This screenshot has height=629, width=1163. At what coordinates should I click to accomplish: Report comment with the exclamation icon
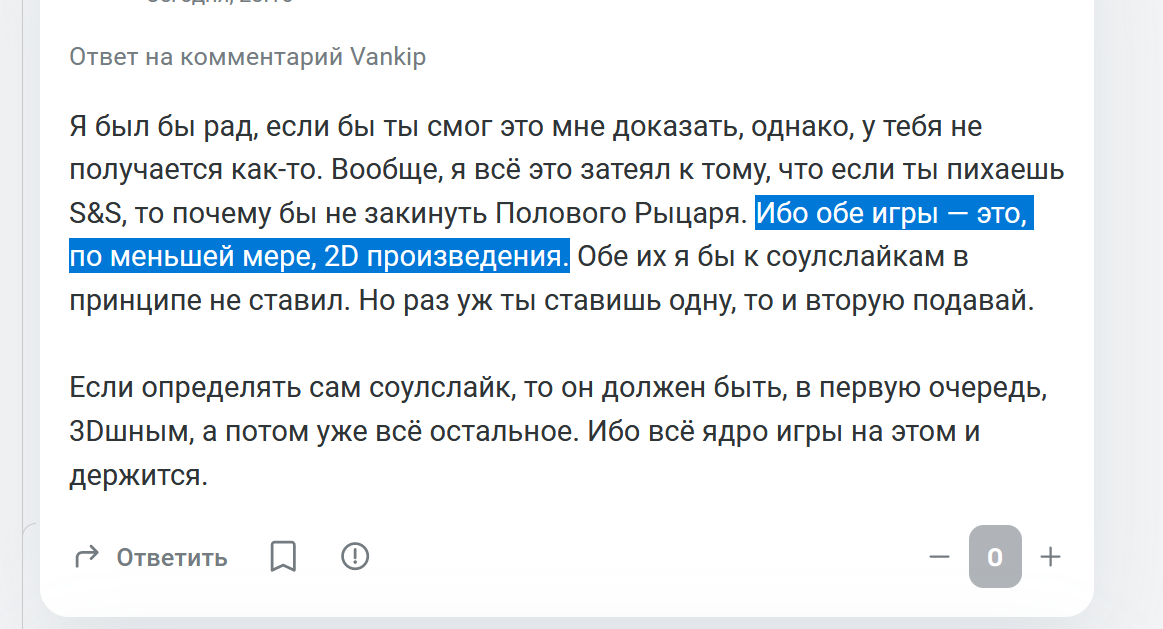[355, 556]
